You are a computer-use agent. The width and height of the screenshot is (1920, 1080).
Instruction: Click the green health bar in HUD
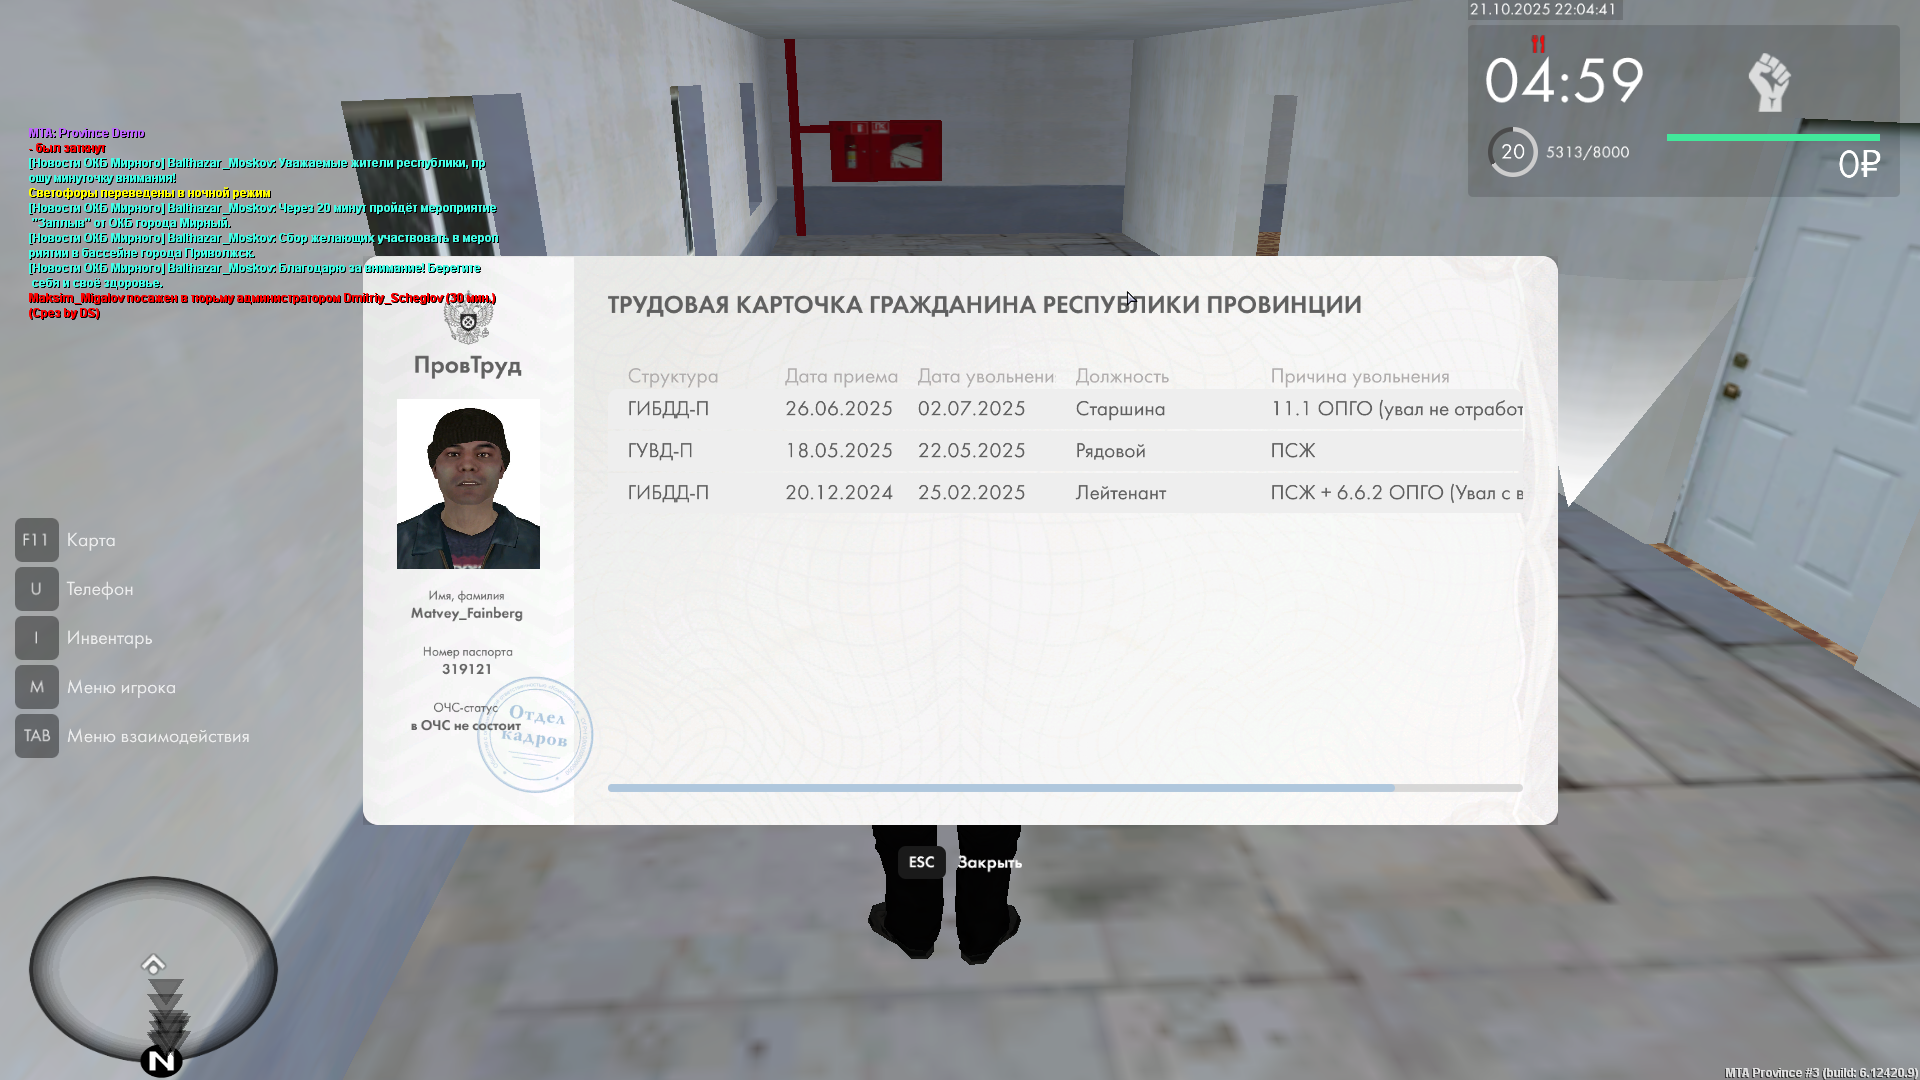1772,138
